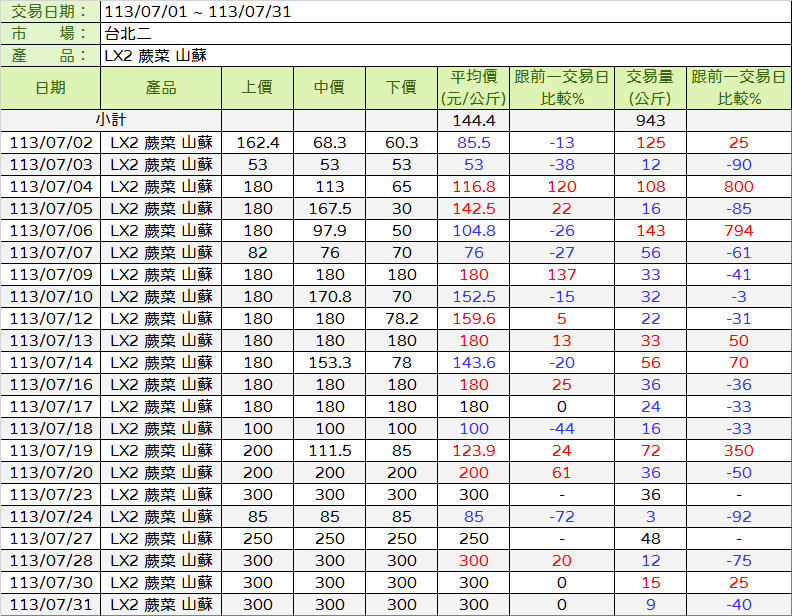This screenshot has height=616, width=792.
Task: Select the date cell 113/07/02
Action: click(x=50, y=142)
